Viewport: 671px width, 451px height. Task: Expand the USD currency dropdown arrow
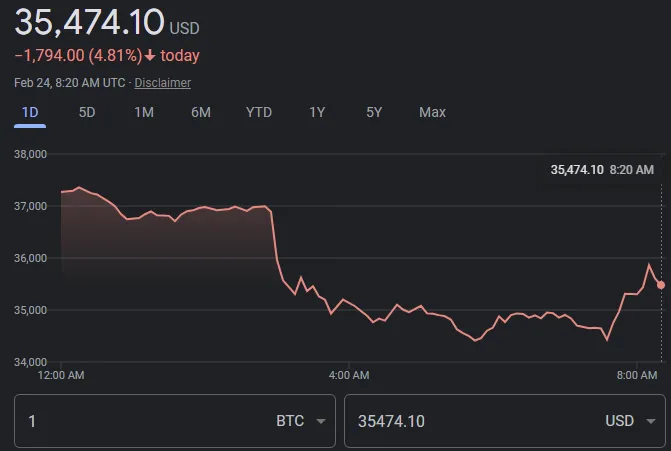[x=651, y=421]
